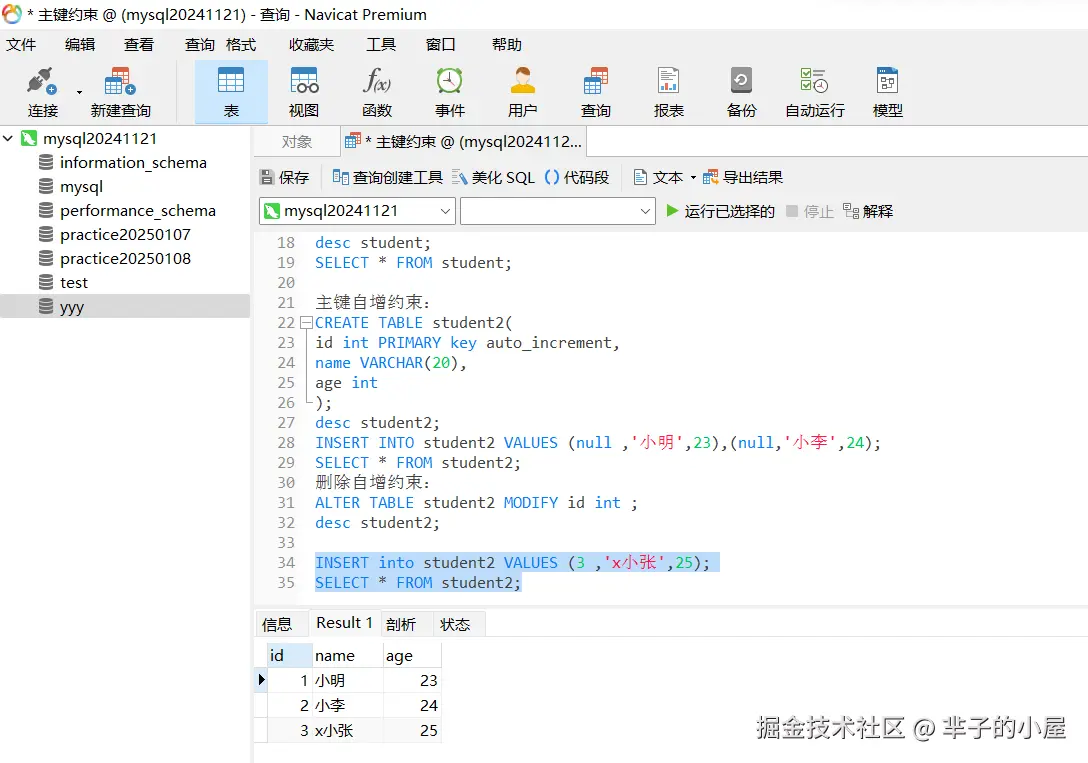Run the selection with 运行已选择的

720,211
